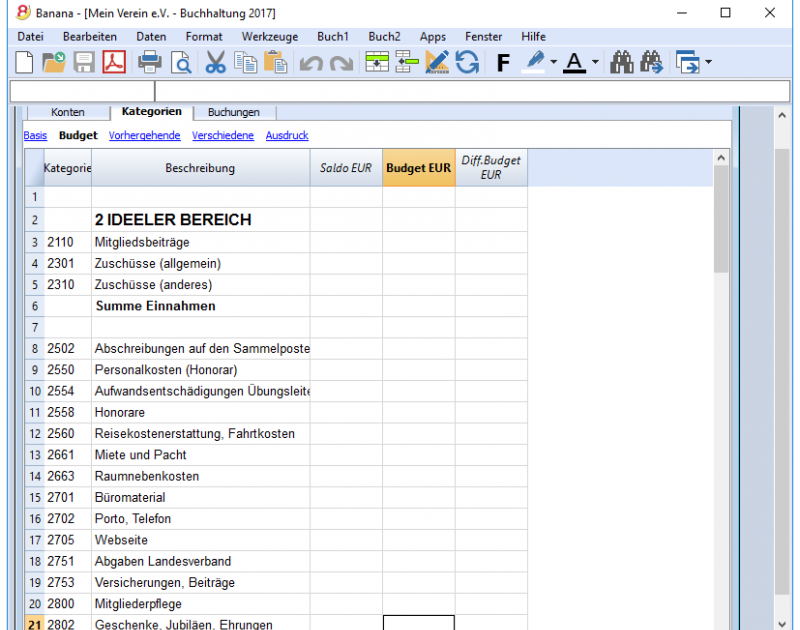Select the Mitgliedsbeiträge row description
This screenshot has width=800, height=630.
coord(201,242)
